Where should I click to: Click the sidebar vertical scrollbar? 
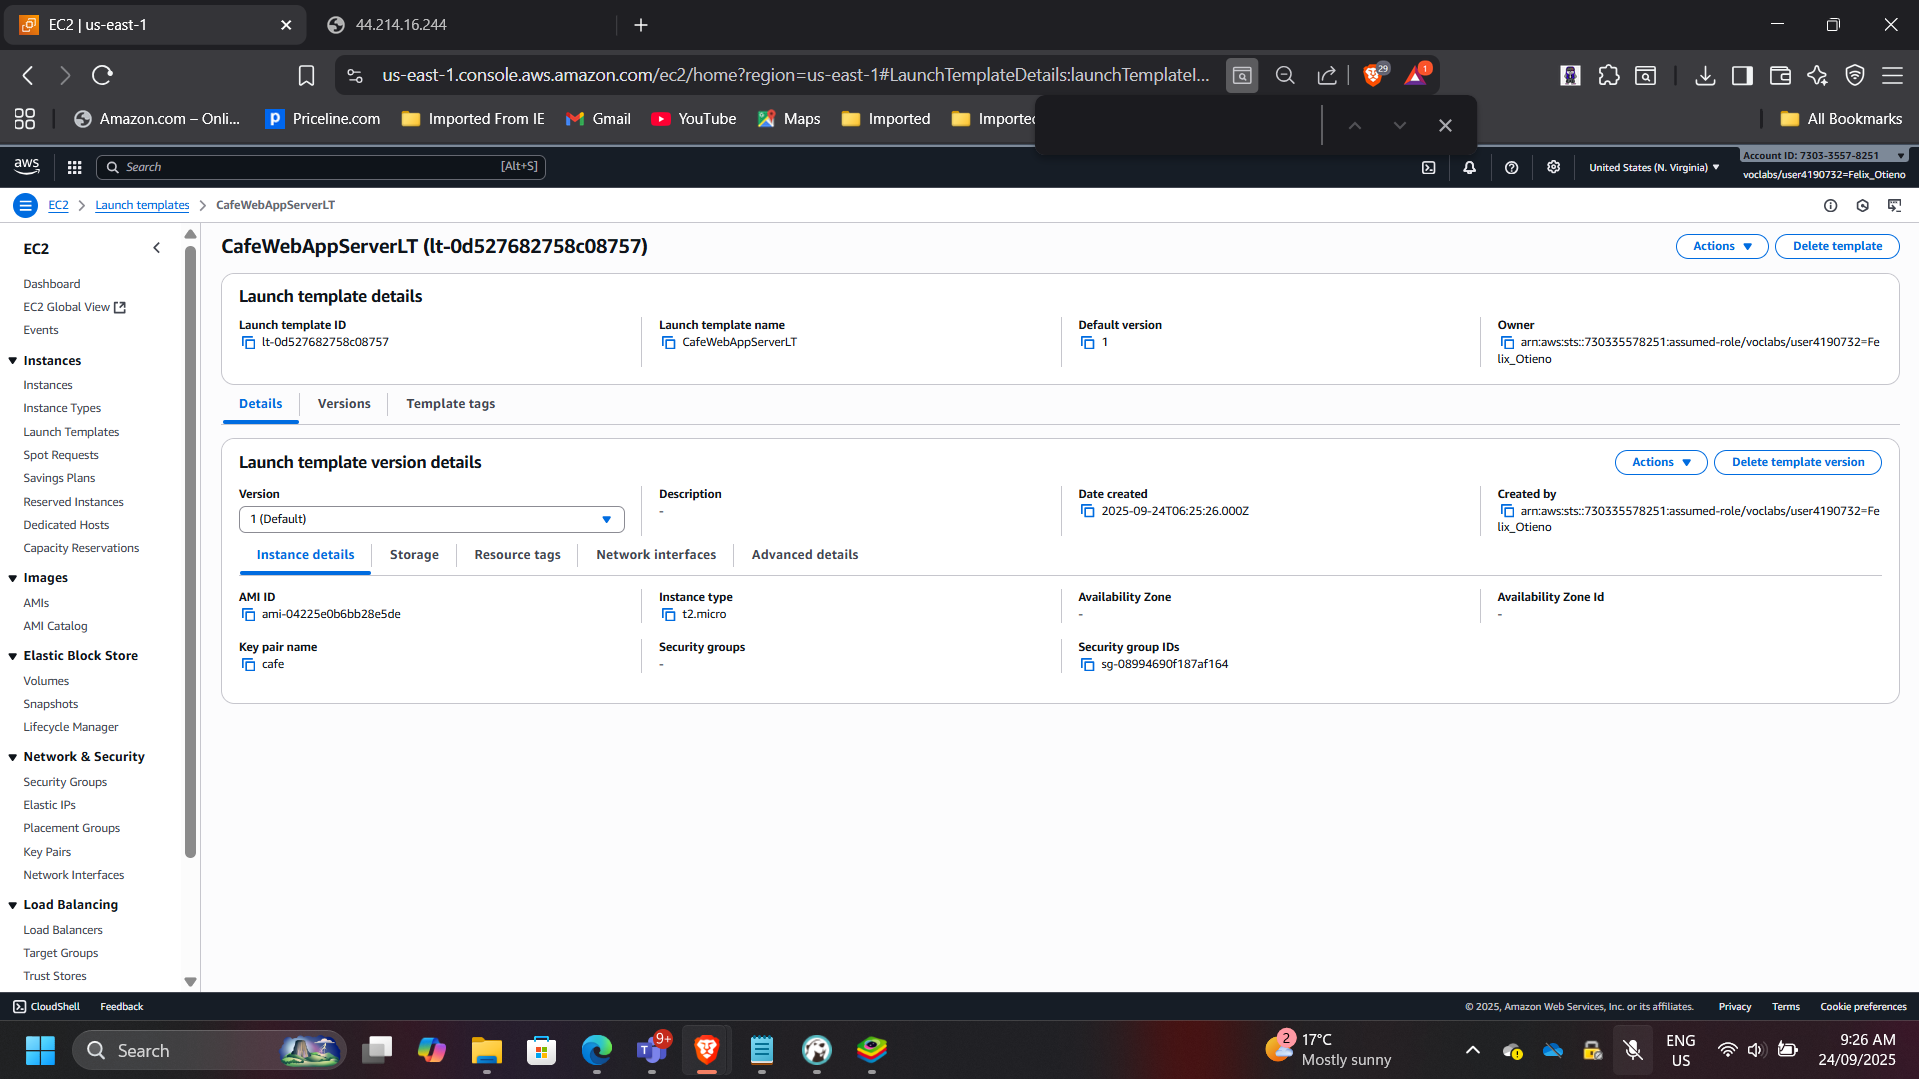[190, 550]
